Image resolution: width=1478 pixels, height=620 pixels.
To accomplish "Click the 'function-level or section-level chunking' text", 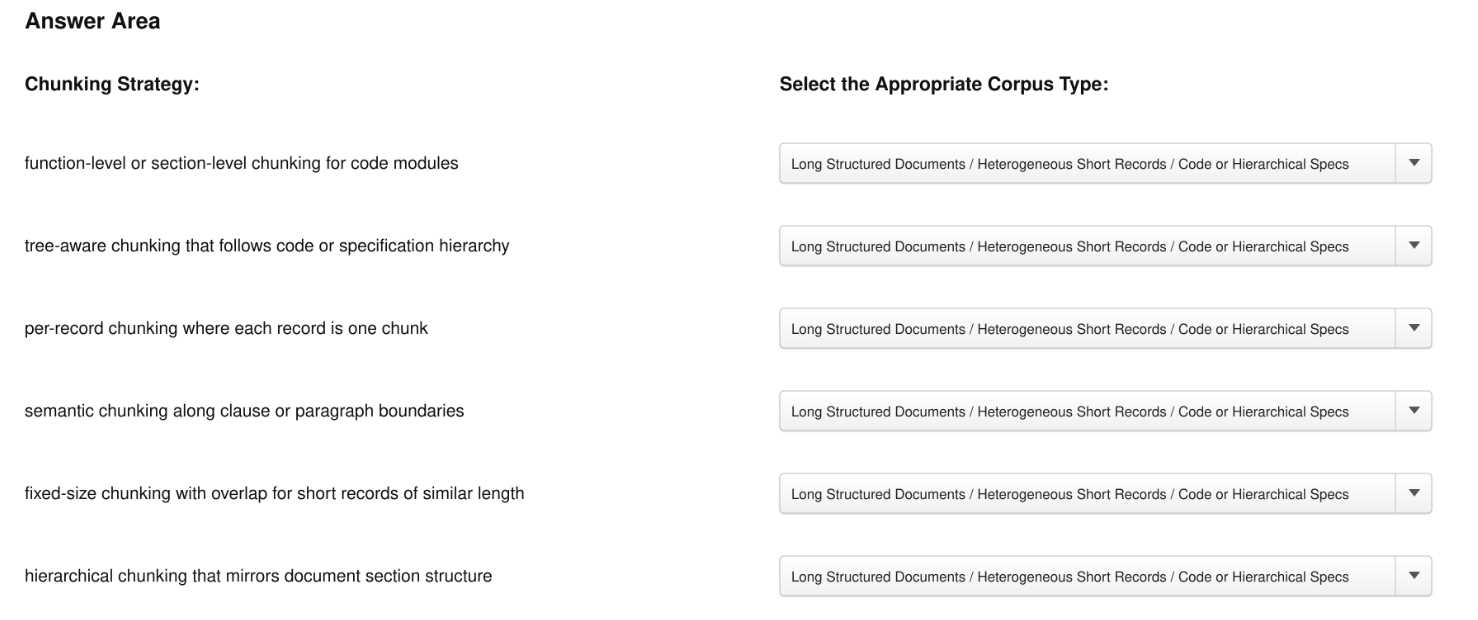I will (172, 163).
